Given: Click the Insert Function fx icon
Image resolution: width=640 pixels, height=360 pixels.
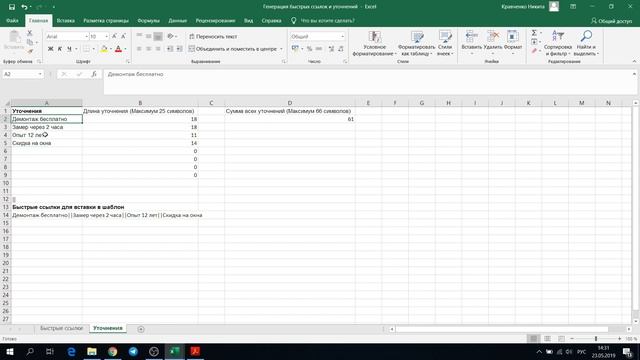Looking at the screenshot, I should [94, 74].
